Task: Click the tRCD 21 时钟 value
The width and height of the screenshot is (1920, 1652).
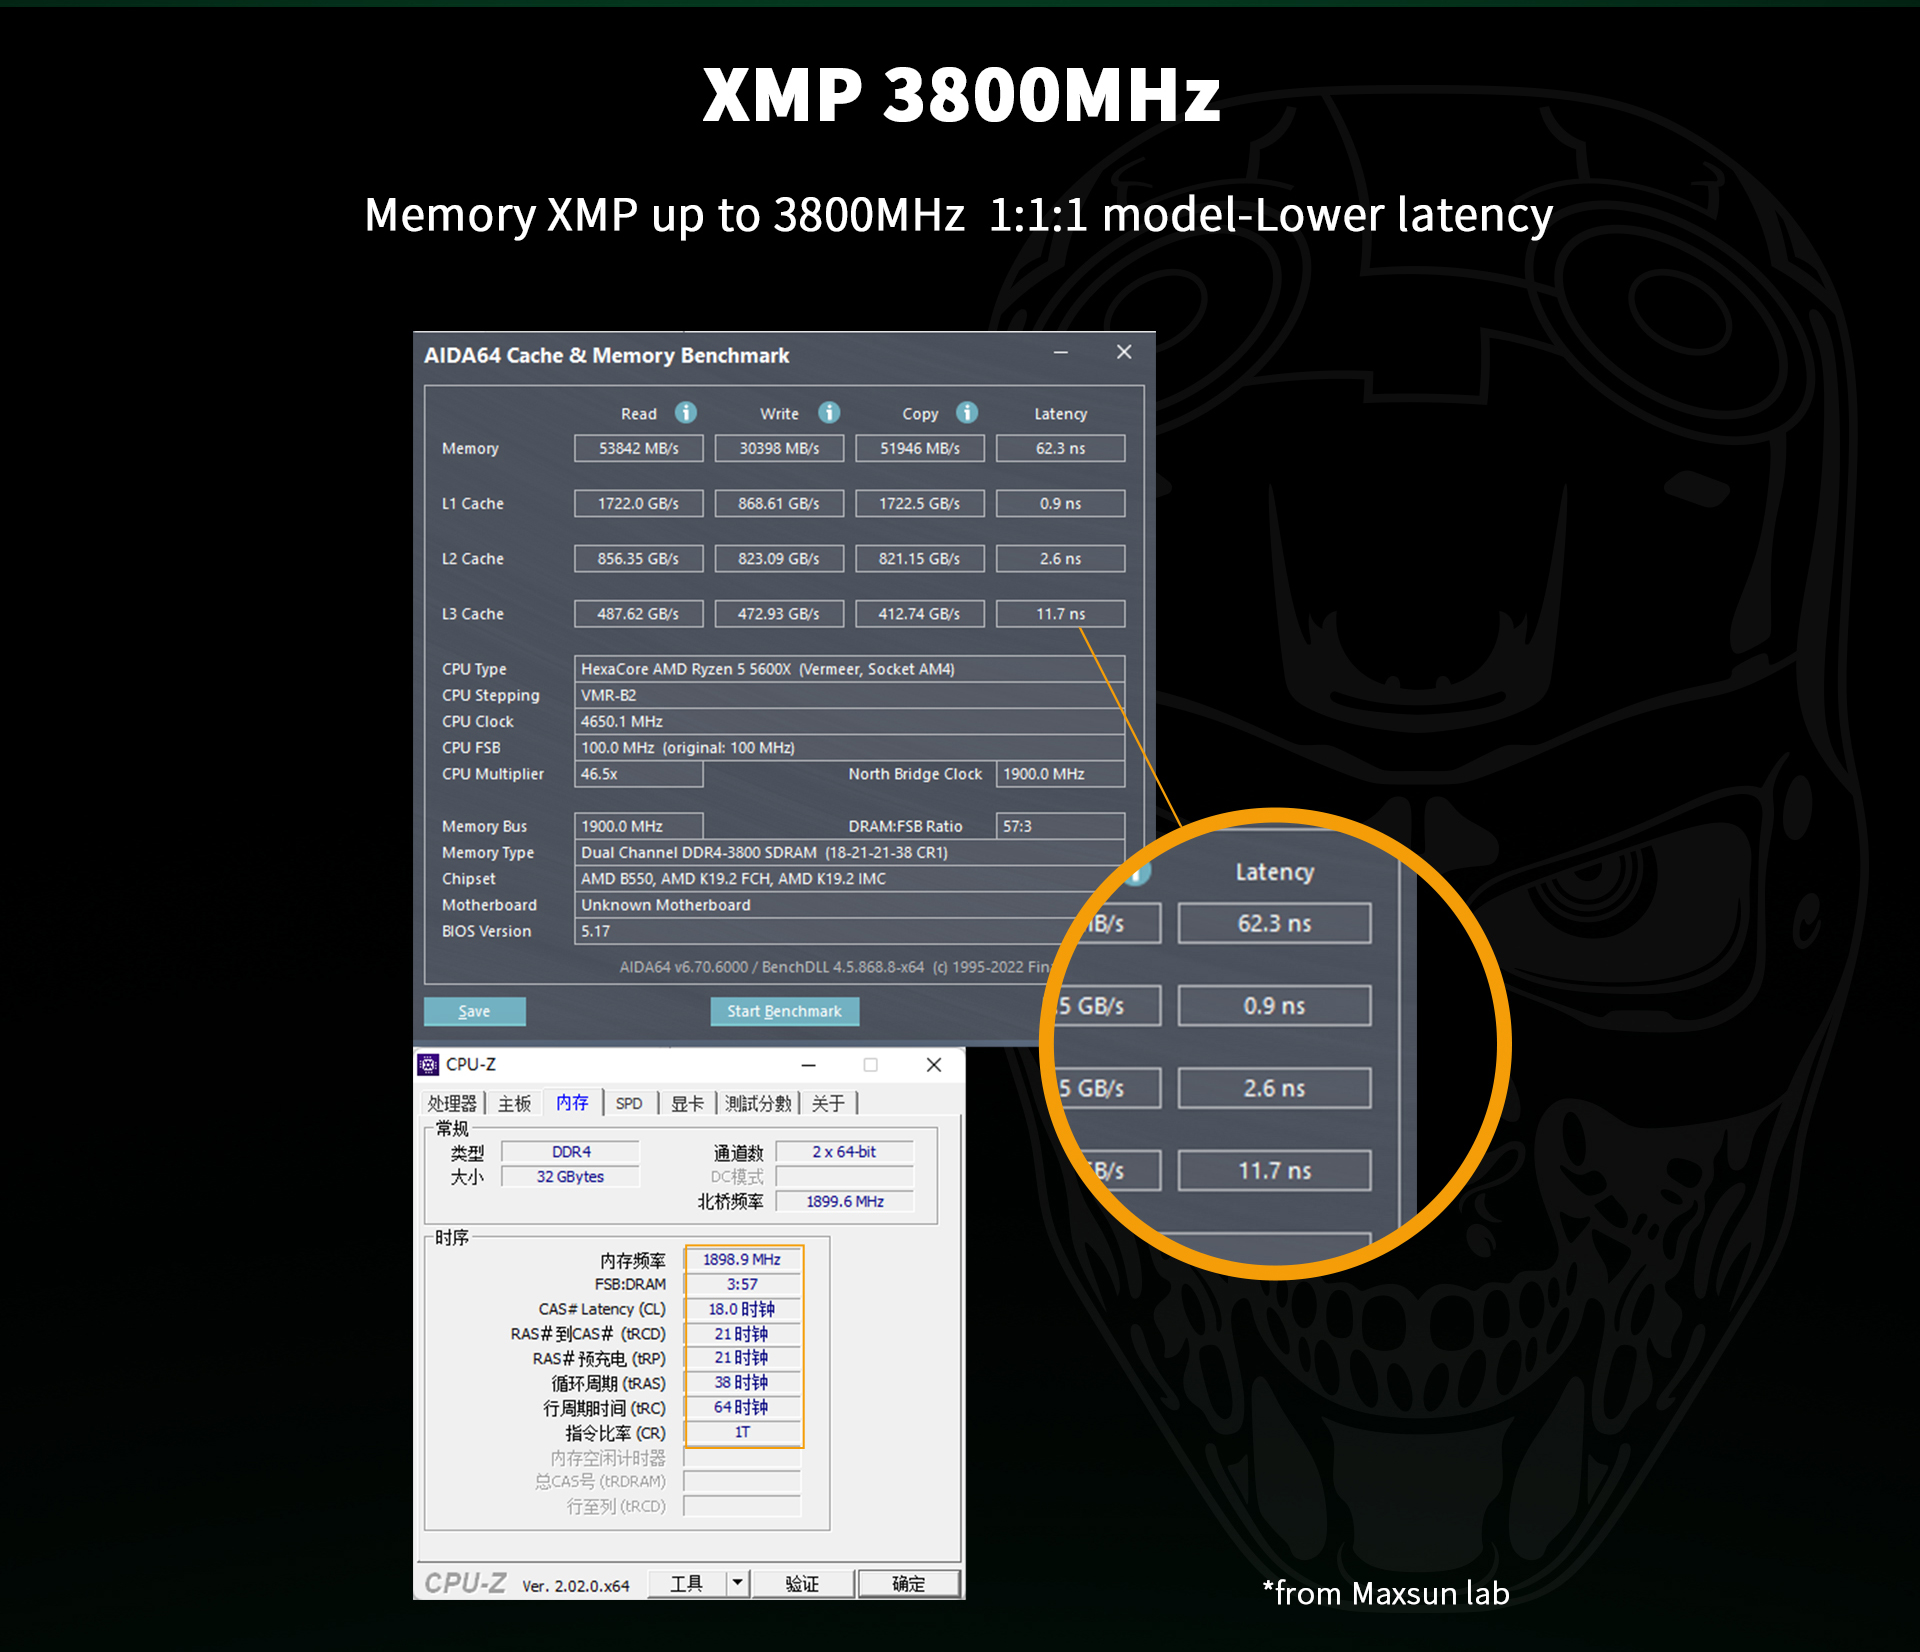Action: pyautogui.click(x=742, y=1334)
